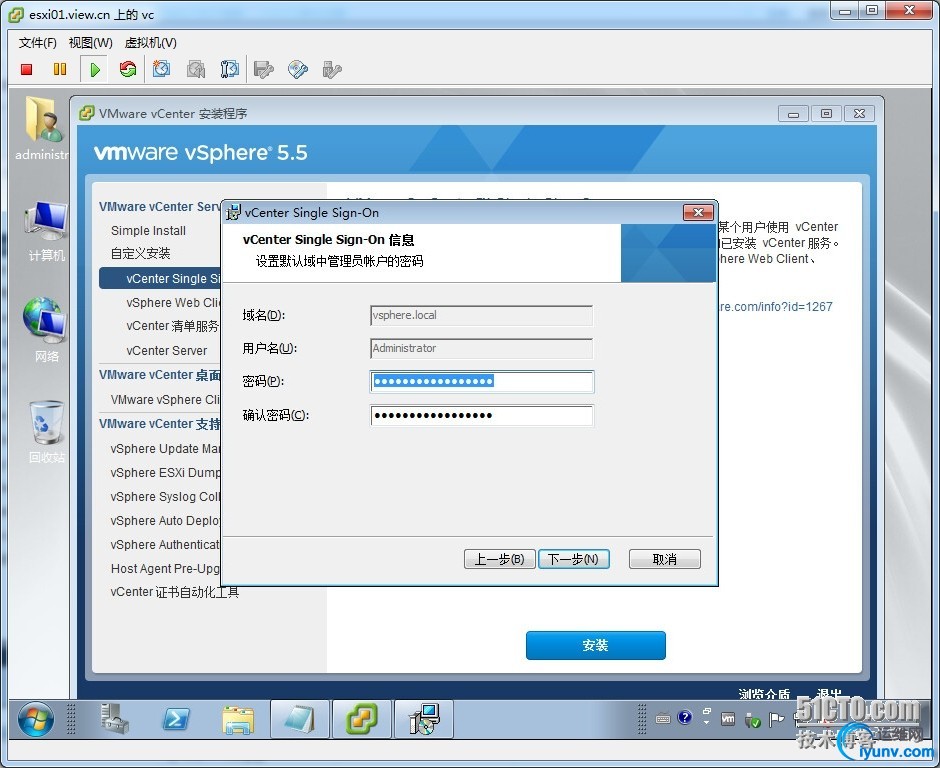The image size is (940, 768).
Task: Click the USB device connection toolbar icon
Action: pos(332,70)
